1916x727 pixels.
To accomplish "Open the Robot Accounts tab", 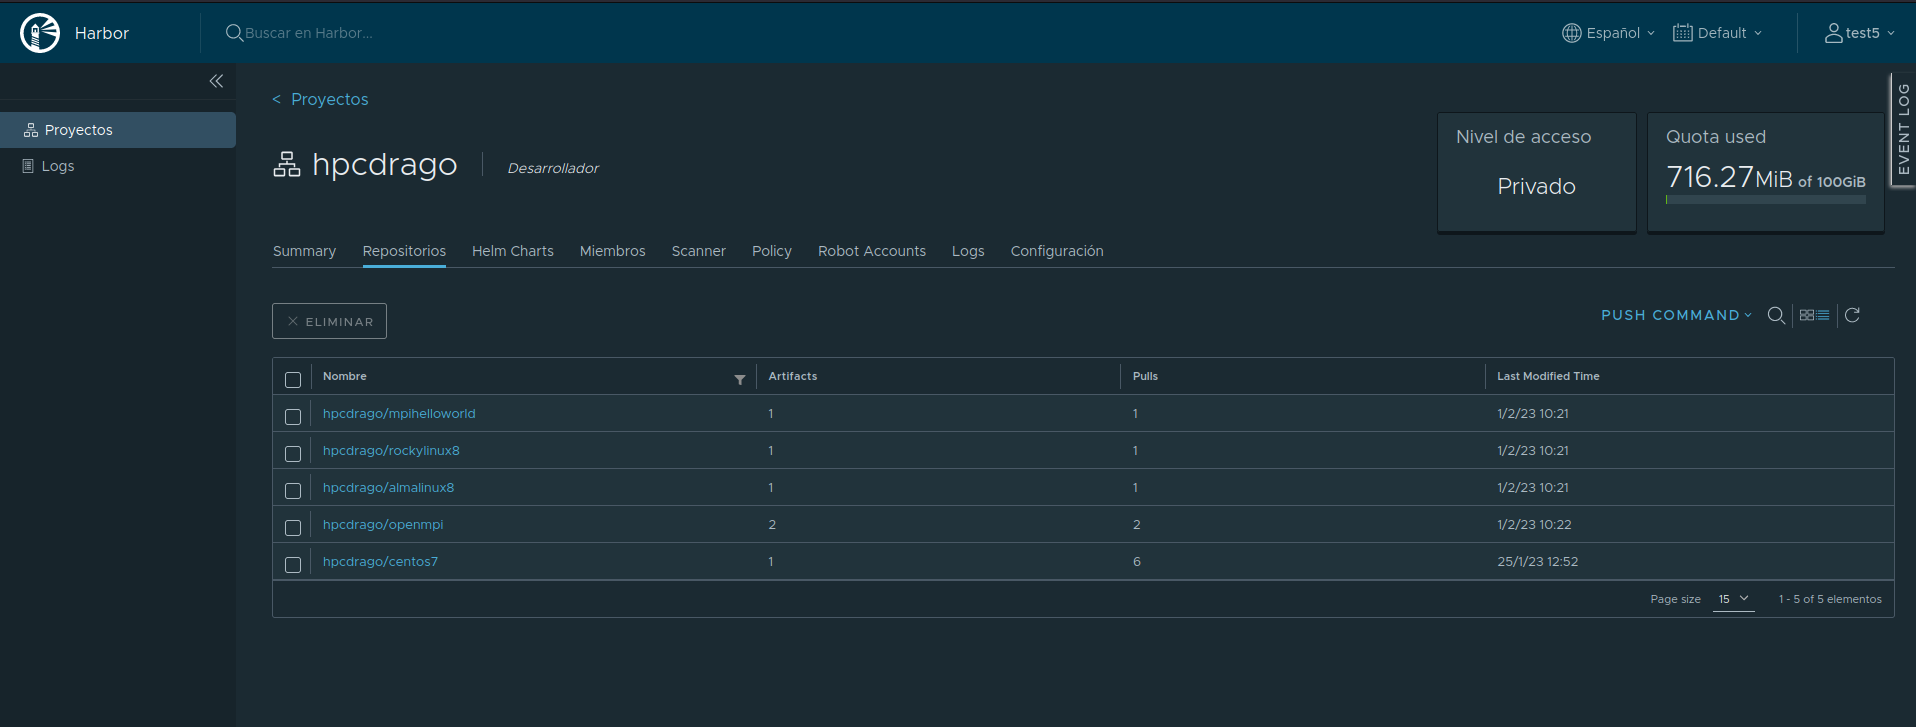I will pyautogui.click(x=872, y=251).
